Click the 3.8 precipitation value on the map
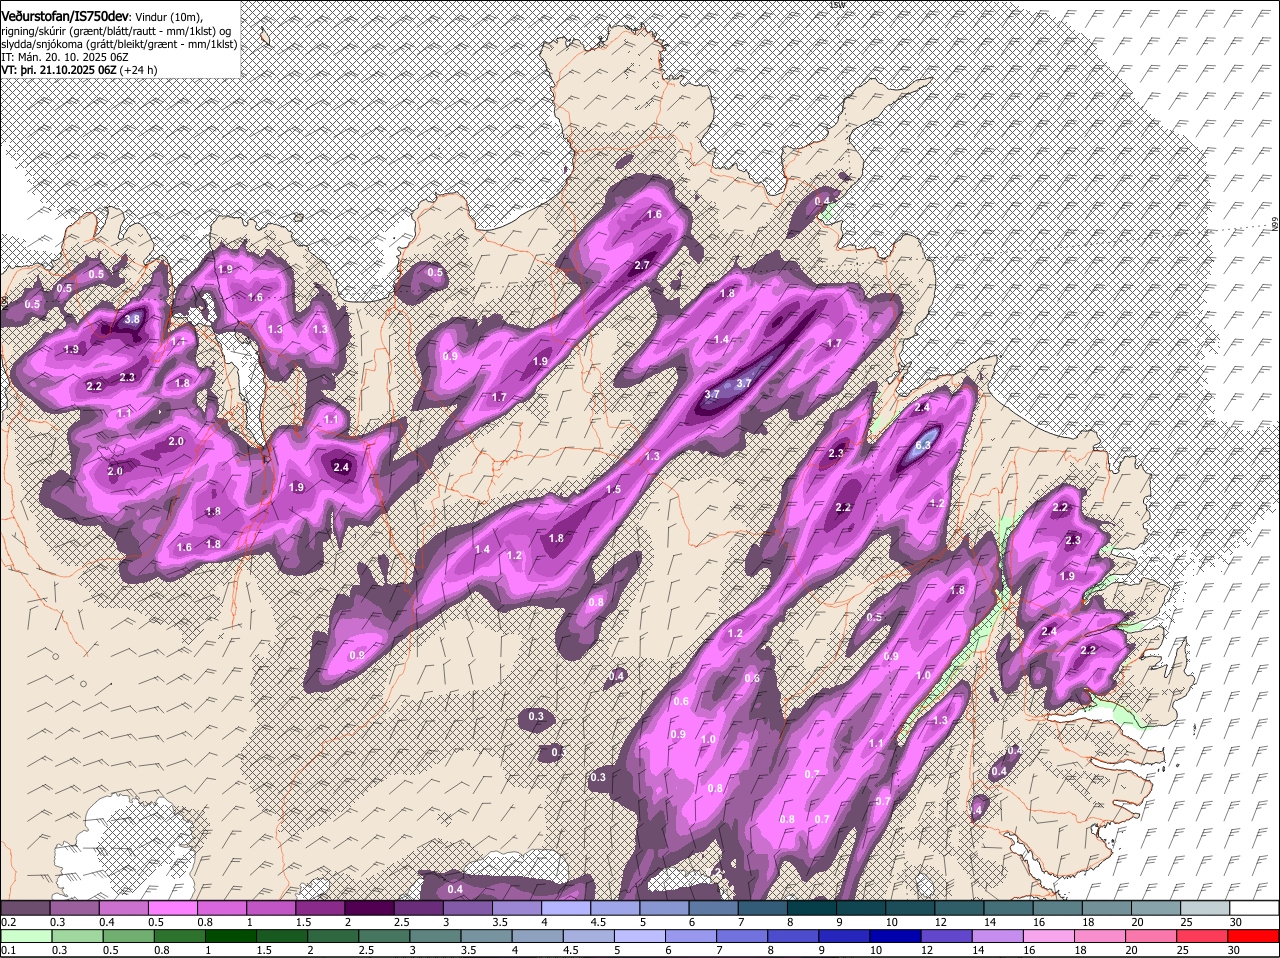This screenshot has width=1280, height=958. [132, 320]
